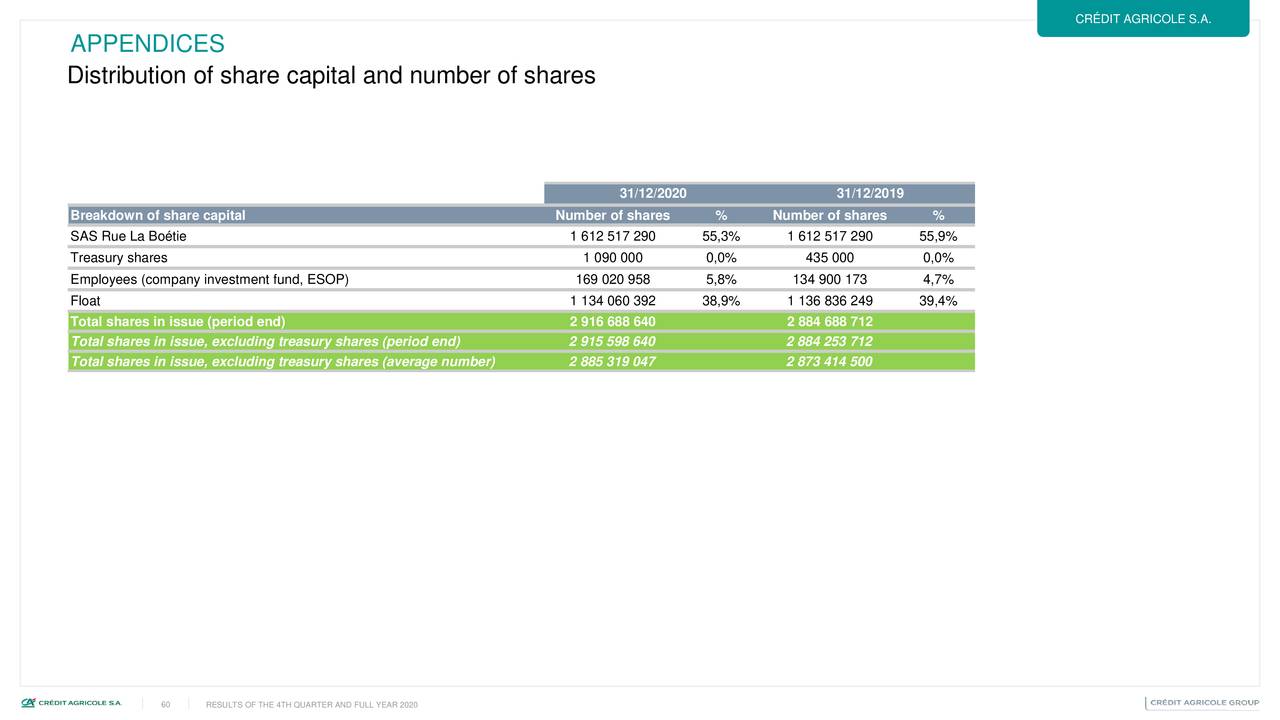Click the 2 916 688 640 total value
The height and width of the screenshot is (720, 1280).
(x=612, y=321)
